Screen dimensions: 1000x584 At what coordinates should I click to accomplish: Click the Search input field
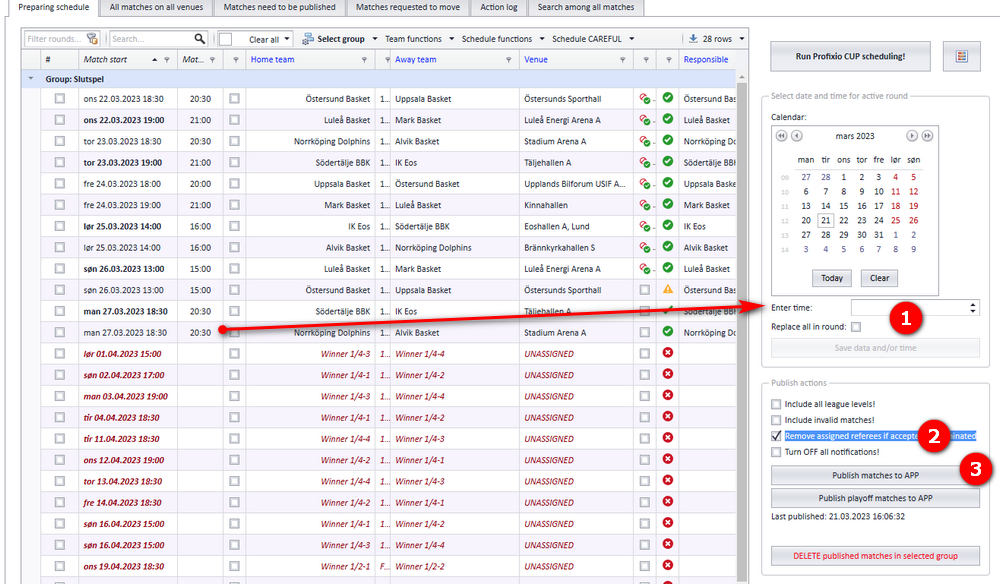151,39
